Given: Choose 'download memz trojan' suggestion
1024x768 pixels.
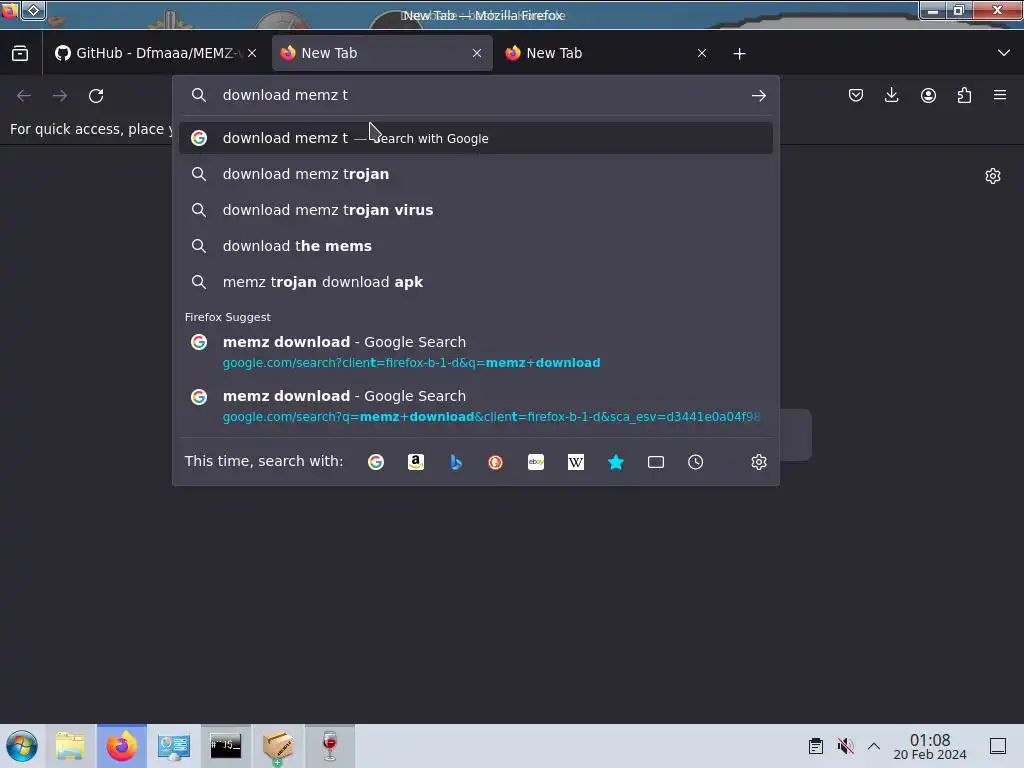Looking at the screenshot, I should pyautogui.click(x=475, y=174).
